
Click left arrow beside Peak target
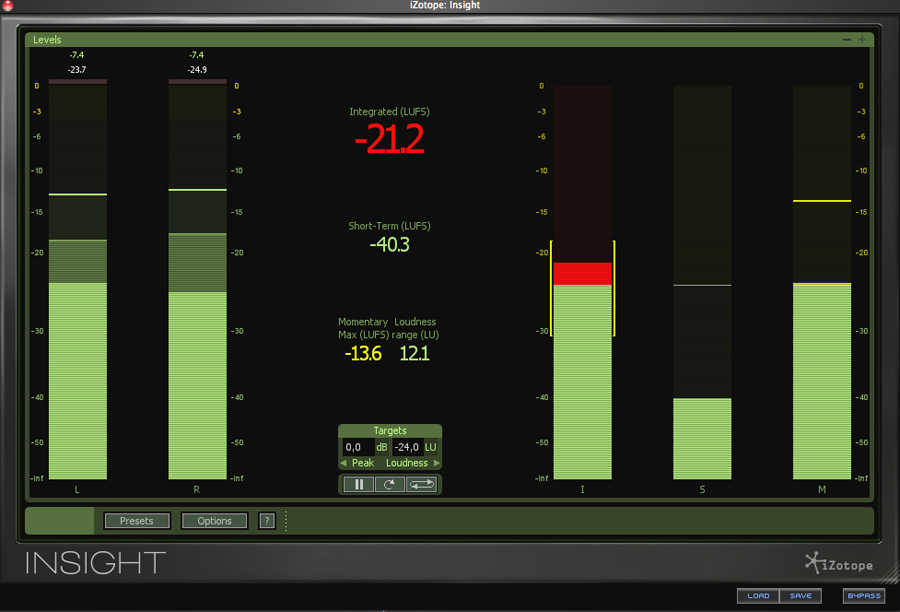[x=344, y=463]
